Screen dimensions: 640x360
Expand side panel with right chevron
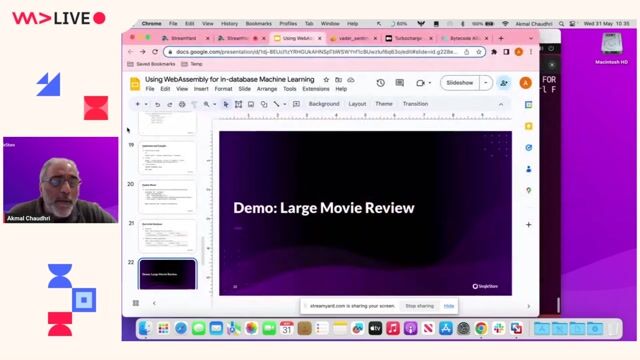click(529, 306)
